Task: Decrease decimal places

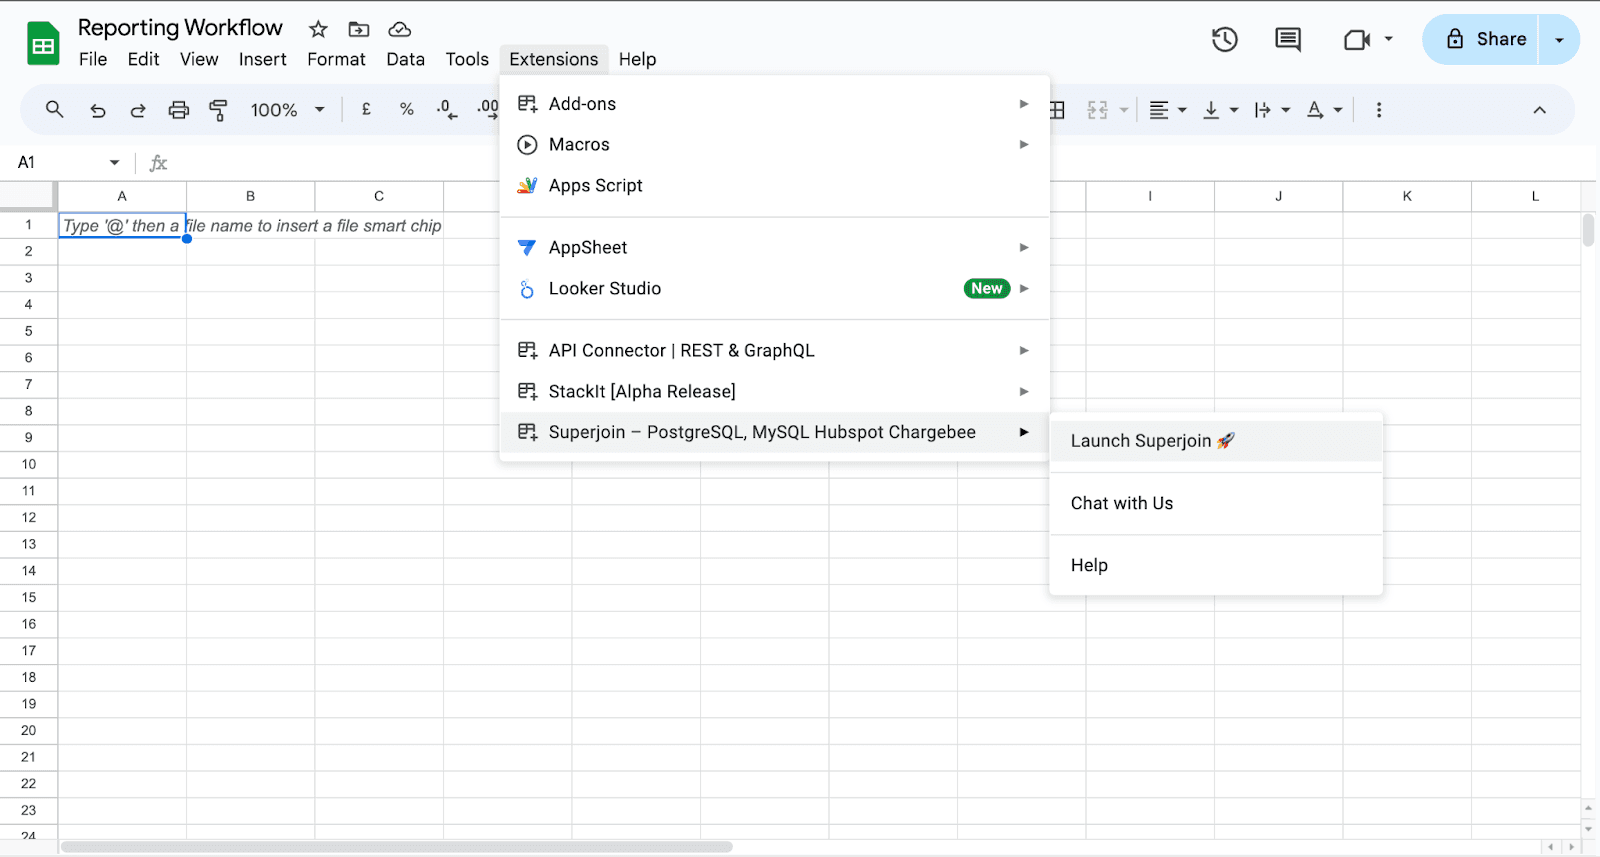Action: pos(447,109)
